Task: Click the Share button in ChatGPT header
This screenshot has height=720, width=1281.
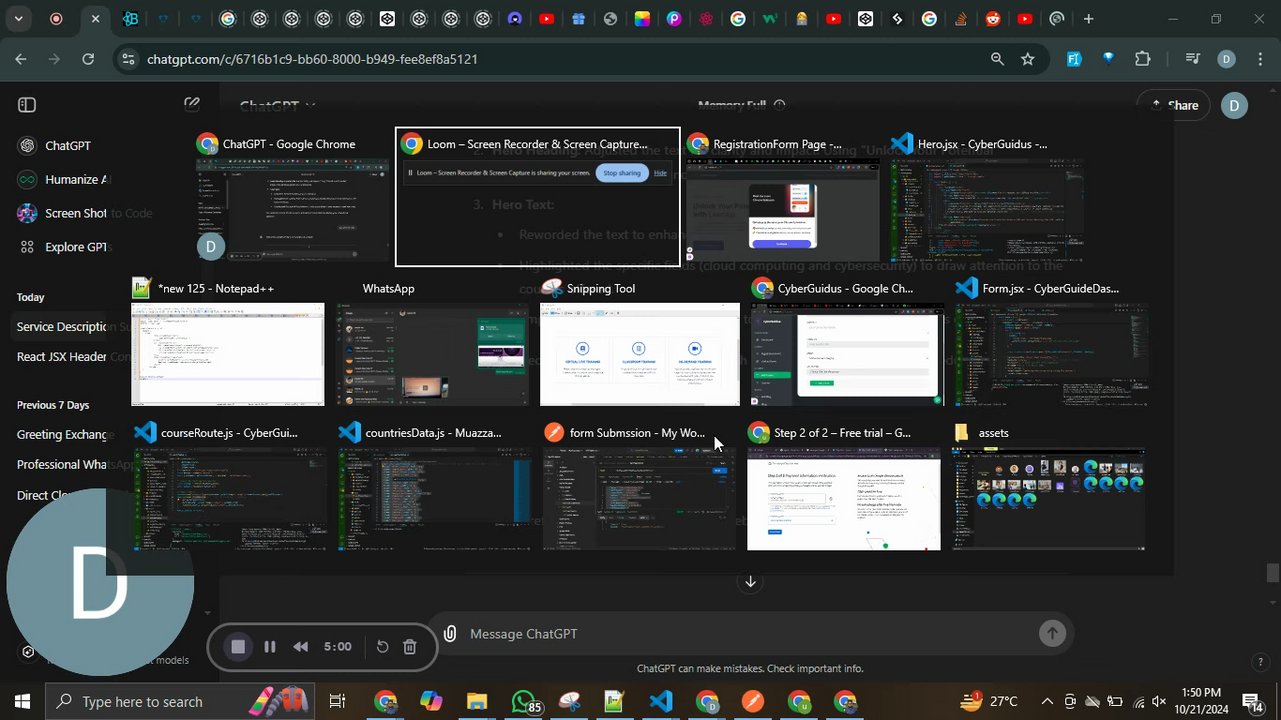Action: (1175, 105)
